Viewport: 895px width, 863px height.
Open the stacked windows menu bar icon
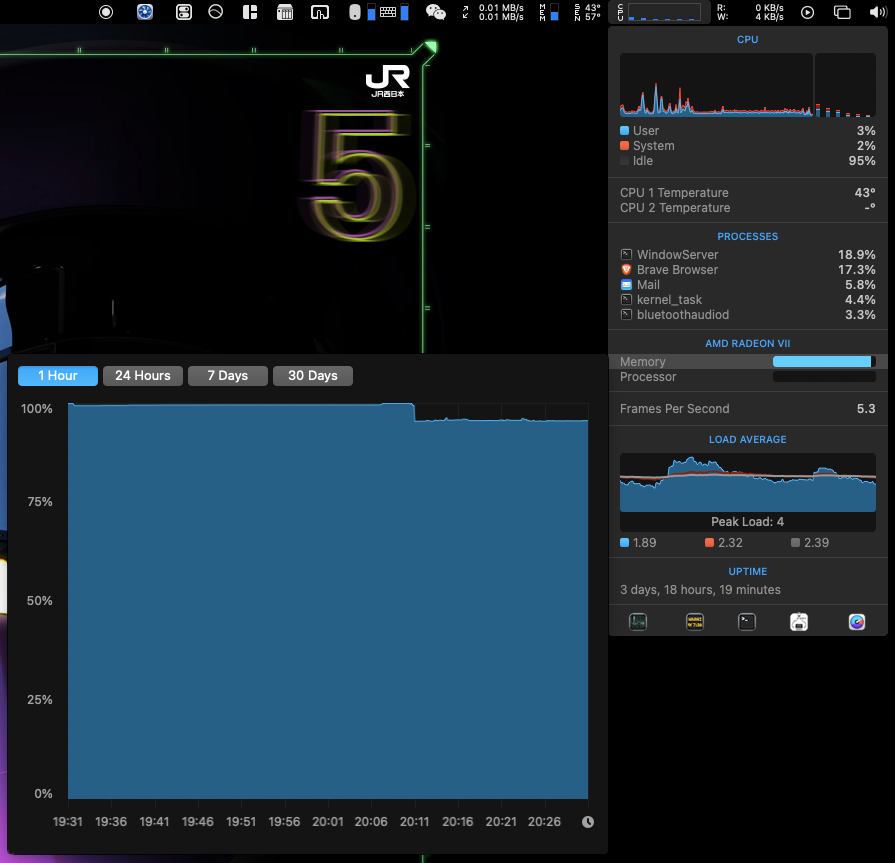tap(842, 12)
